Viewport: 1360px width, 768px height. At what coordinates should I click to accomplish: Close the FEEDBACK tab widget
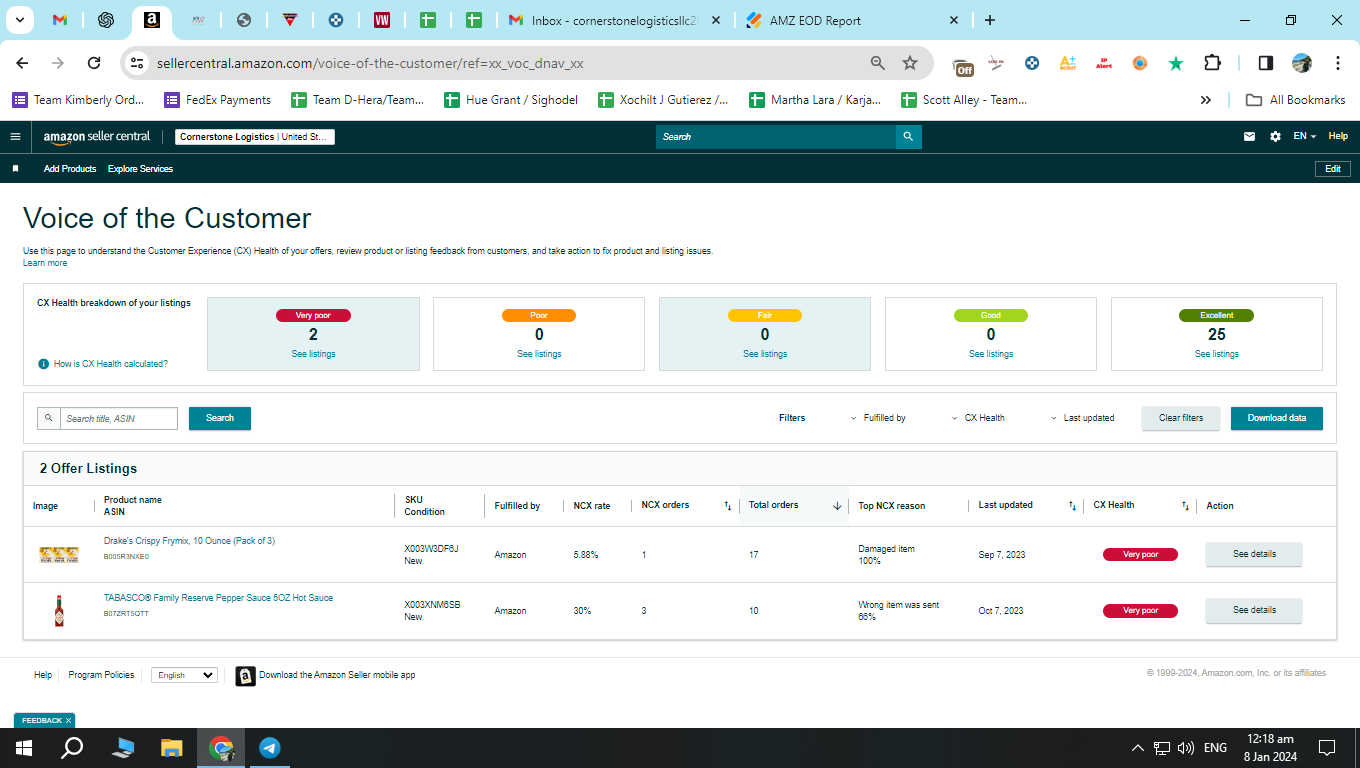coord(69,721)
